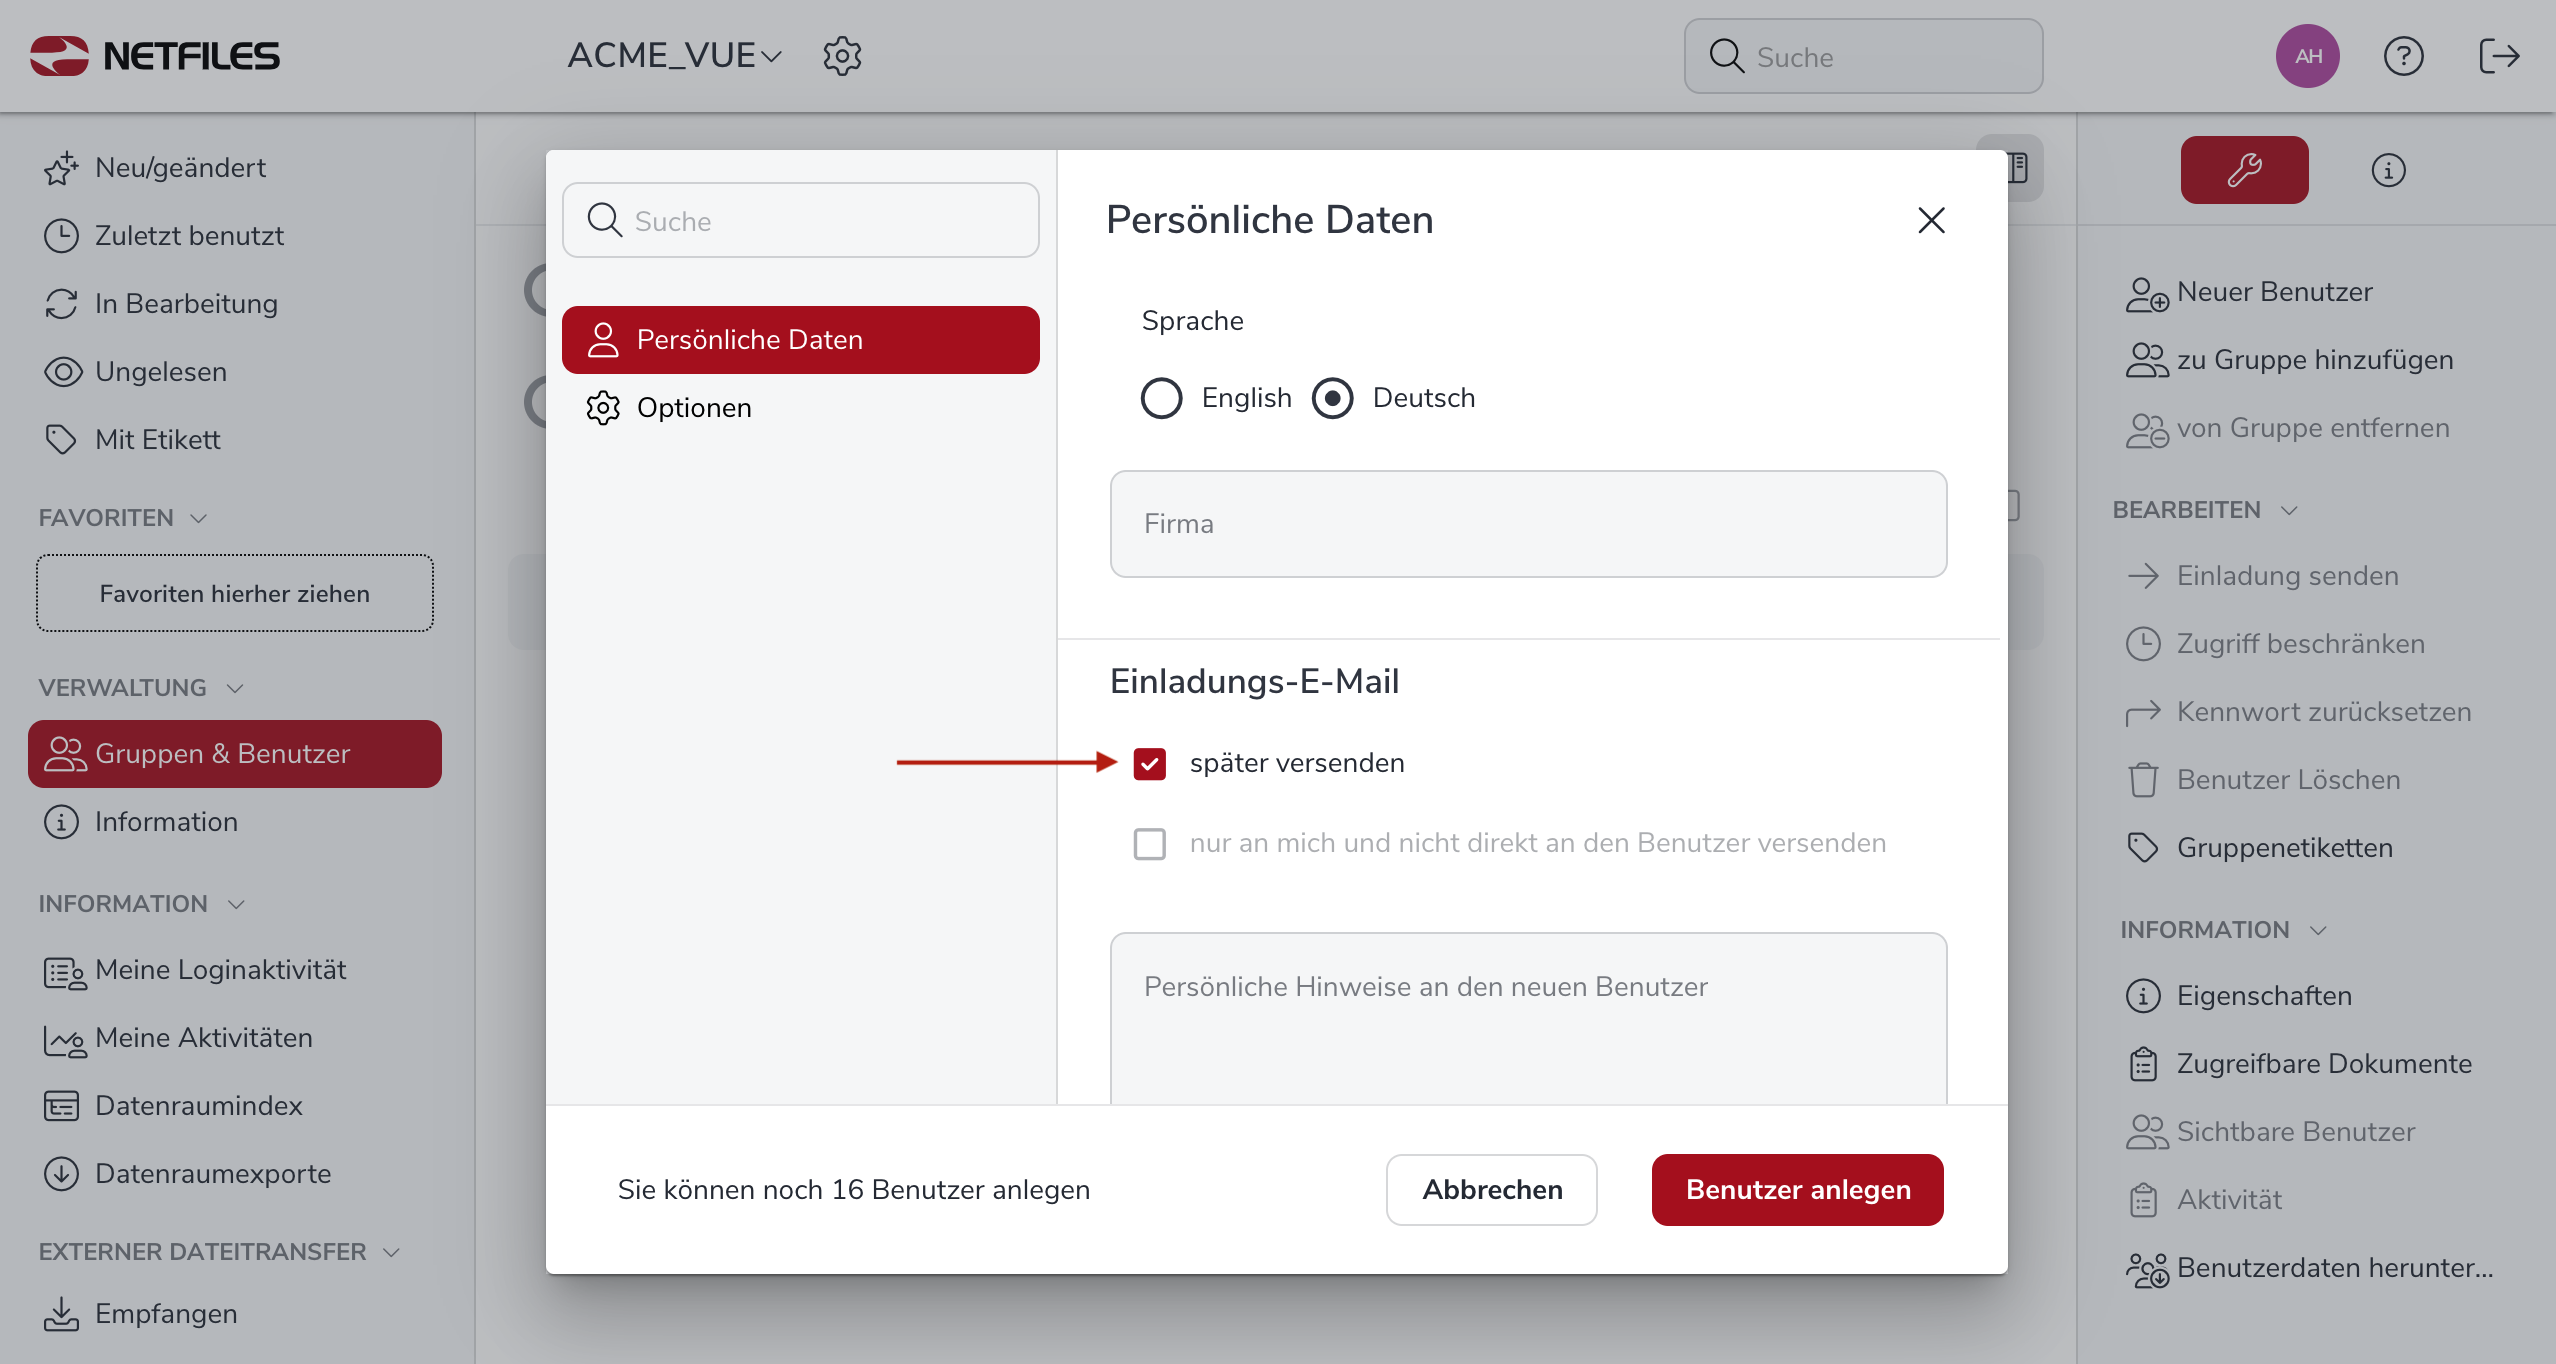Open the ACME_VUE data room dropdown
The height and width of the screenshot is (1364, 2556).
click(674, 56)
